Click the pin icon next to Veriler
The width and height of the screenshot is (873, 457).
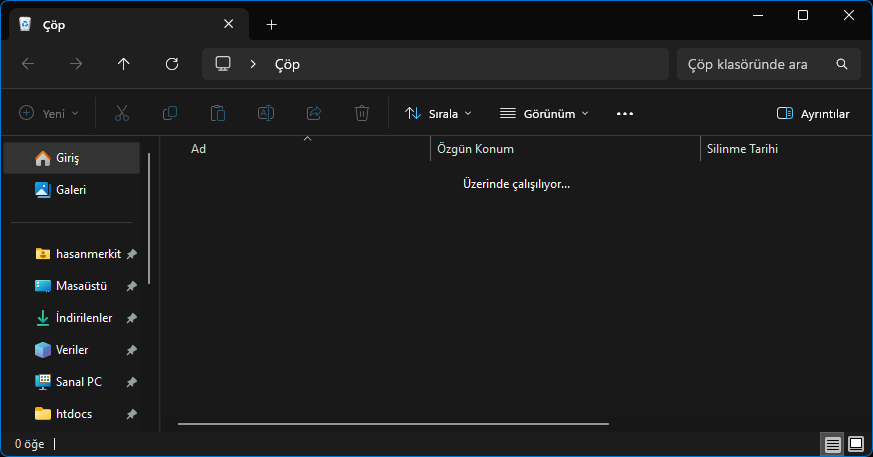tap(131, 350)
